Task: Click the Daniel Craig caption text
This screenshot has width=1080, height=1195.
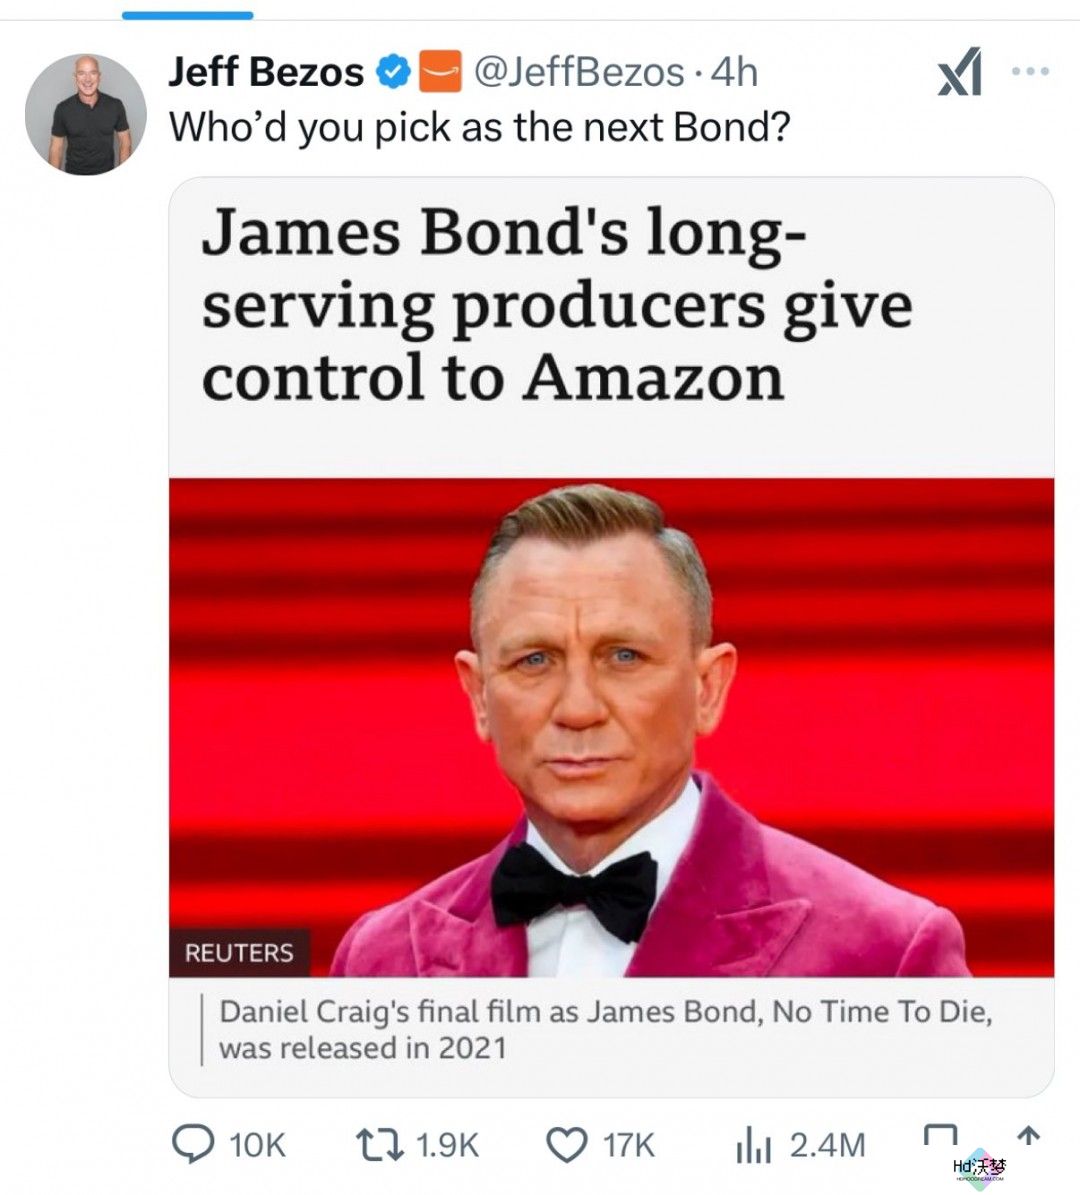Action: coord(606,1030)
